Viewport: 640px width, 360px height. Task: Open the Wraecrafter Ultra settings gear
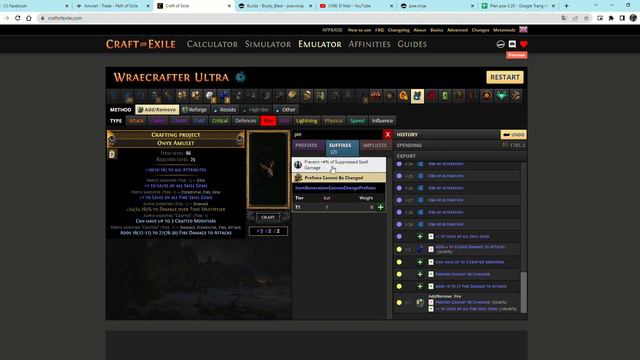click(241, 77)
